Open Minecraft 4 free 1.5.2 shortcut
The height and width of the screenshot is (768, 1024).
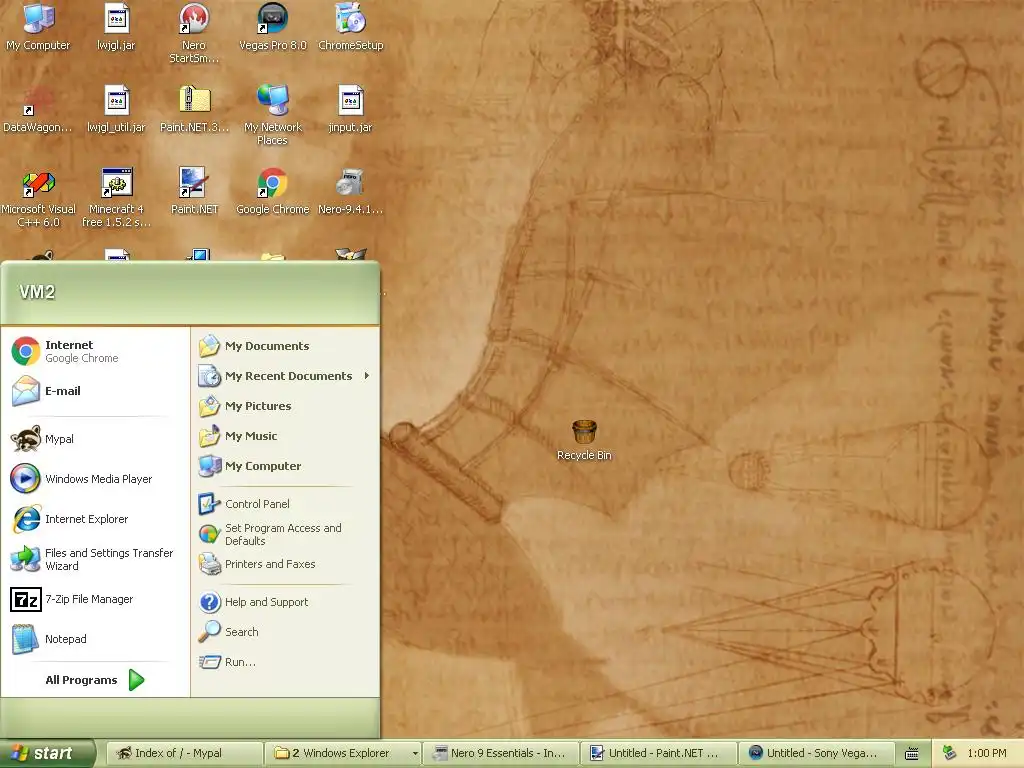click(x=116, y=197)
